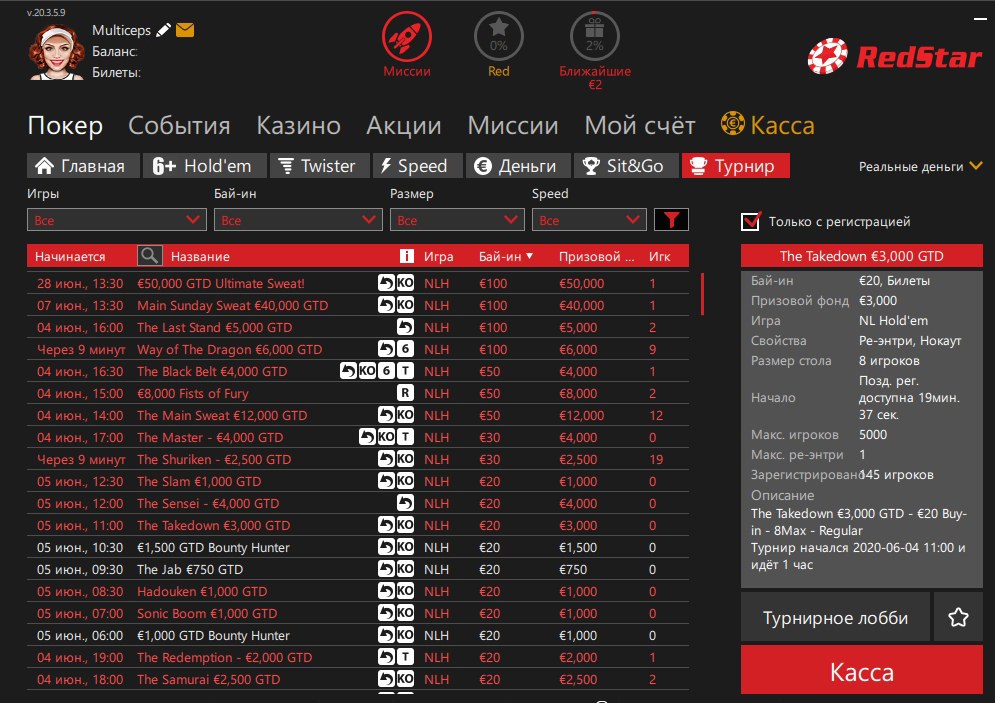The height and width of the screenshot is (703, 995).
Task: Sort the list by 'Бай-ин' column header
Action: [x=505, y=257]
